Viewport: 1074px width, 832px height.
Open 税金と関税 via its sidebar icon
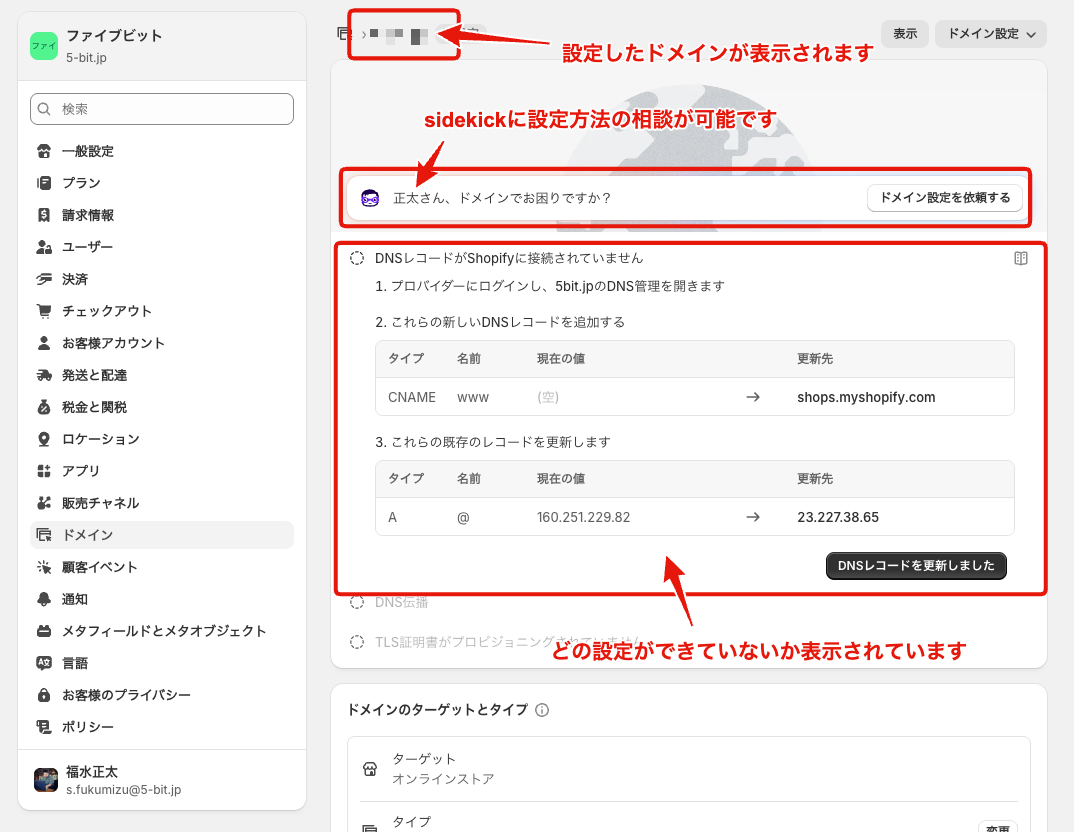point(44,407)
